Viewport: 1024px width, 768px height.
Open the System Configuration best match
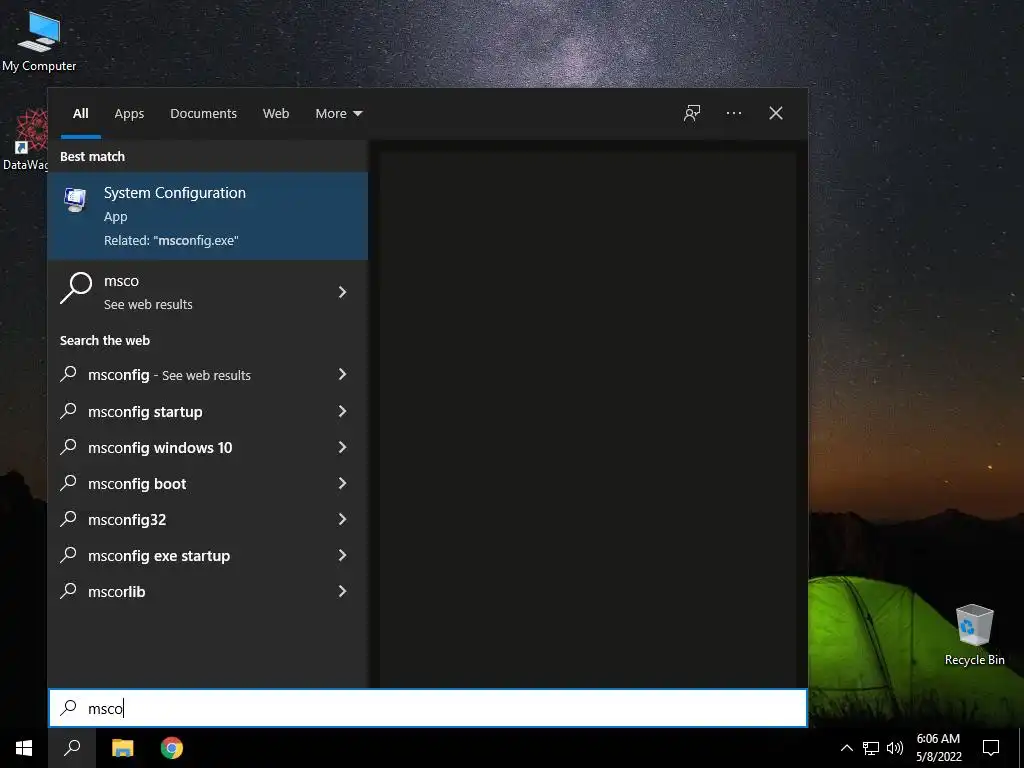click(x=208, y=216)
